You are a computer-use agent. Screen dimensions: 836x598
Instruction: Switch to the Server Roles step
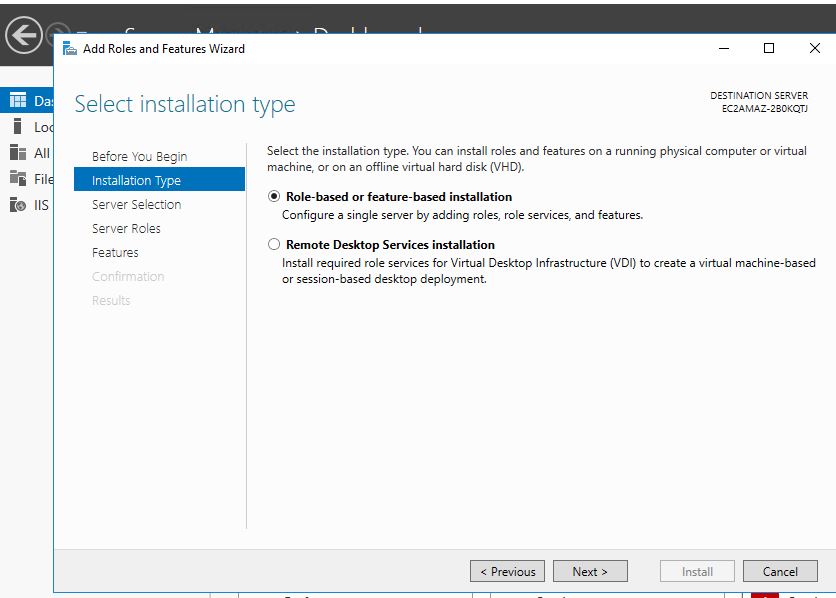pos(126,229)
